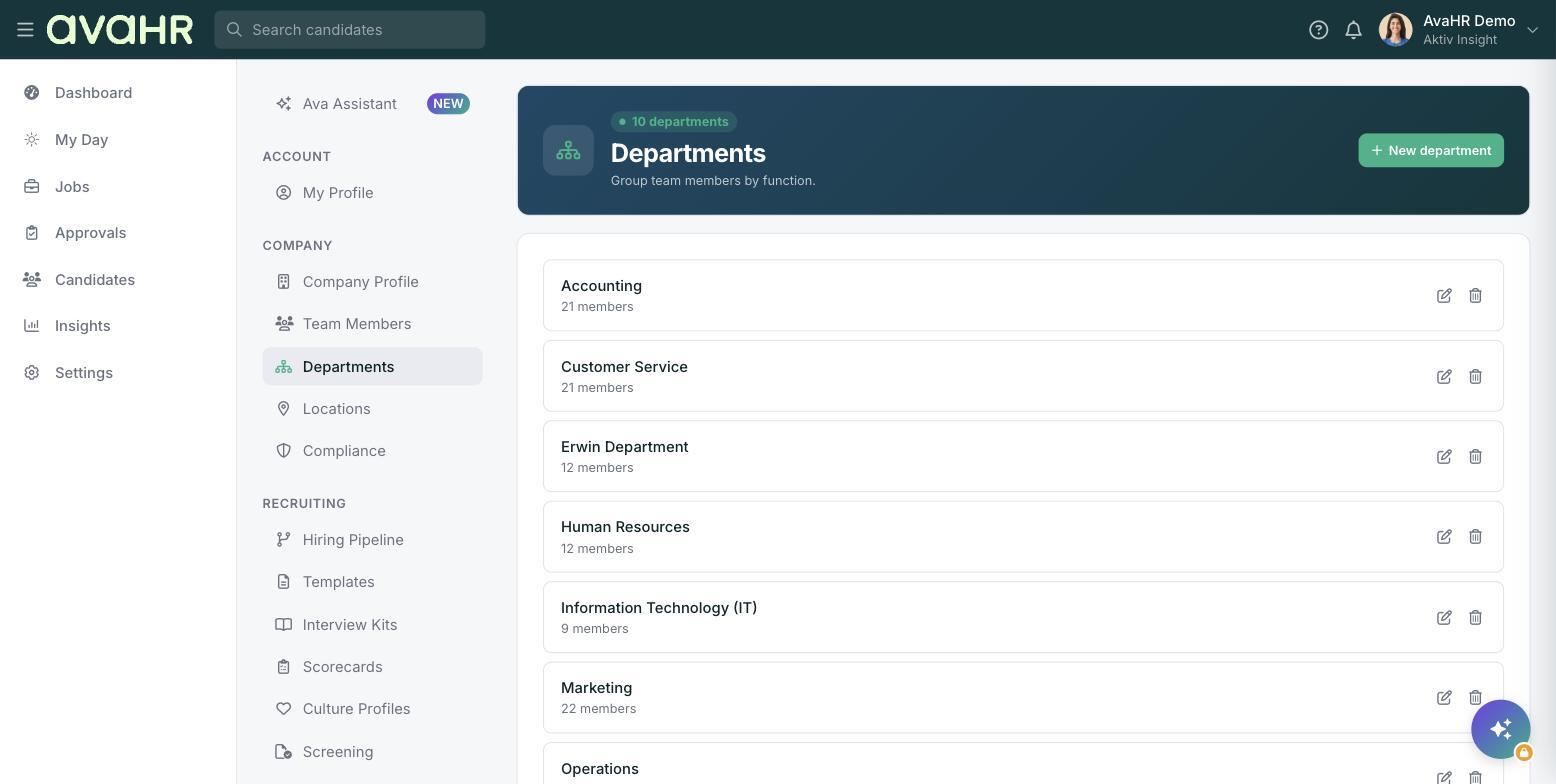Click the 10 departments badge
This screenshot has height=784, width=1556.
click(x=674, y=122)
